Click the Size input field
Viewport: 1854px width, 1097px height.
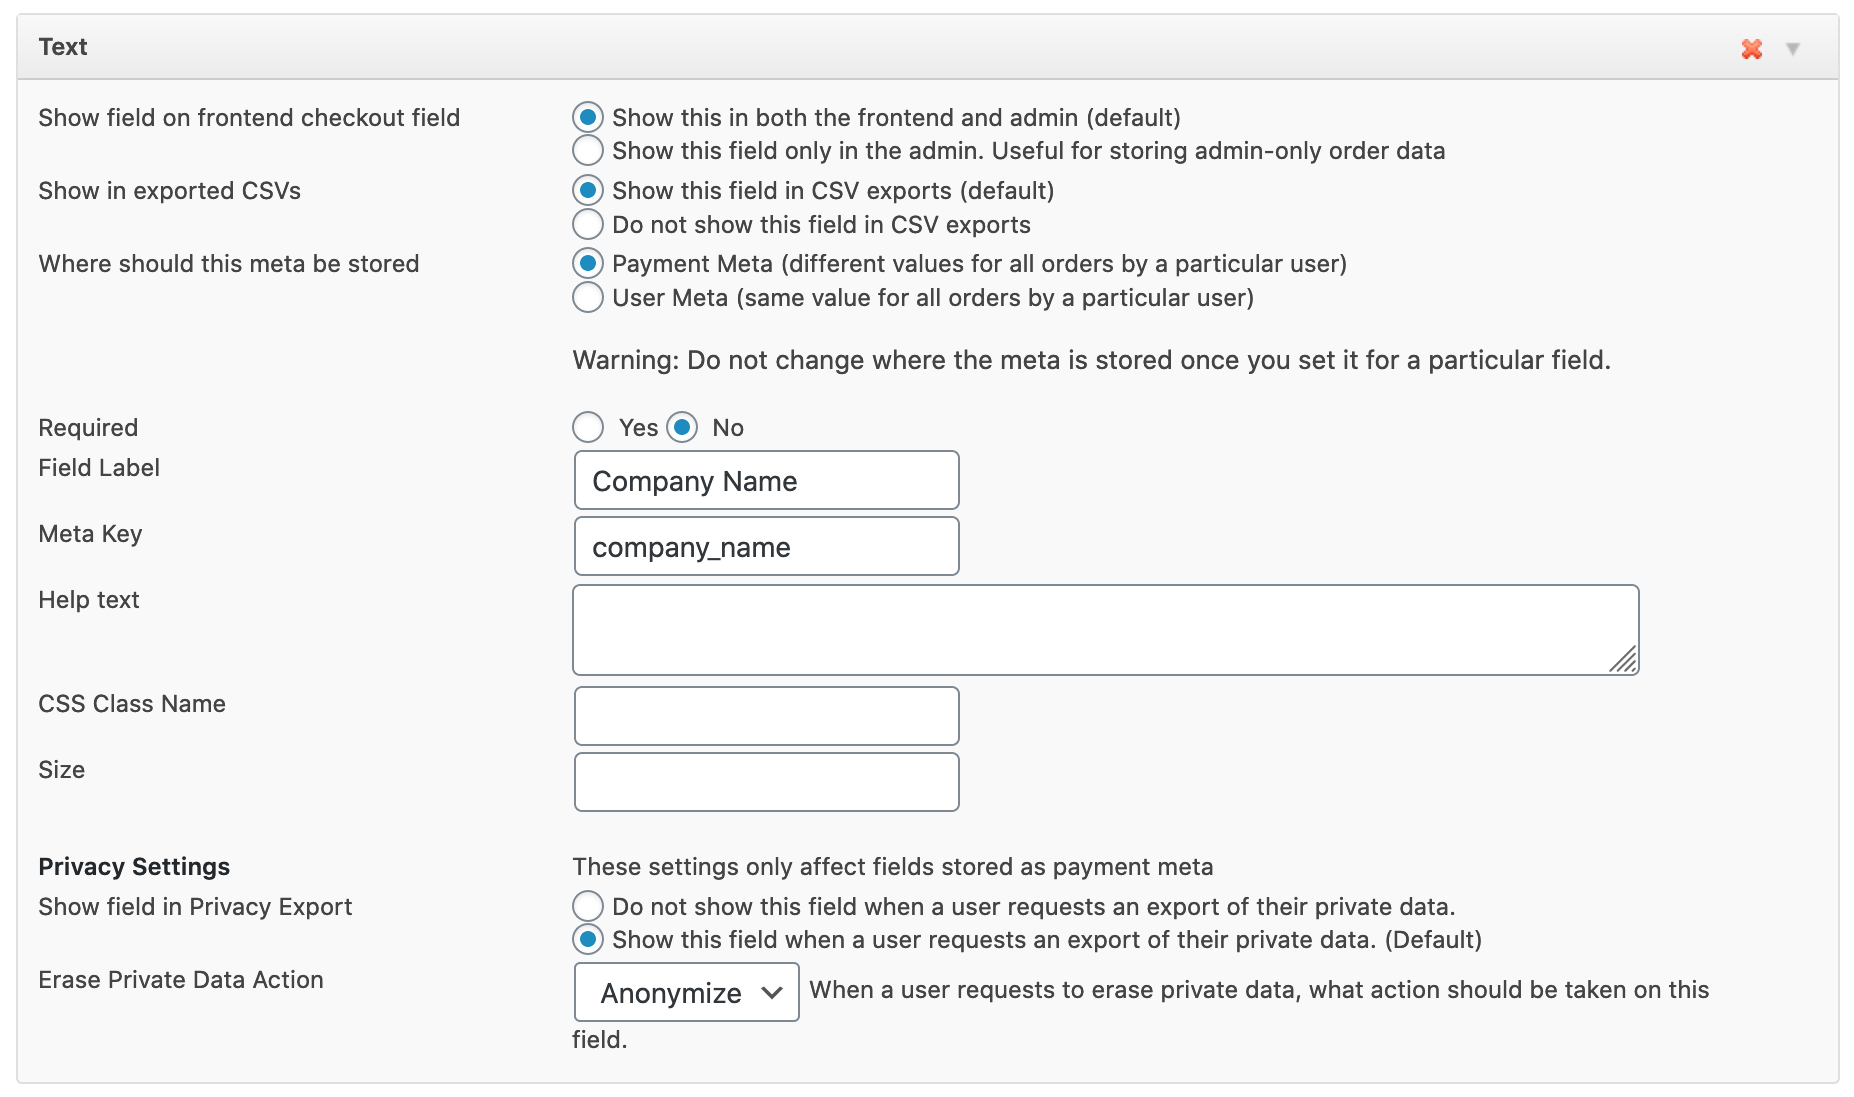[766, 782]
